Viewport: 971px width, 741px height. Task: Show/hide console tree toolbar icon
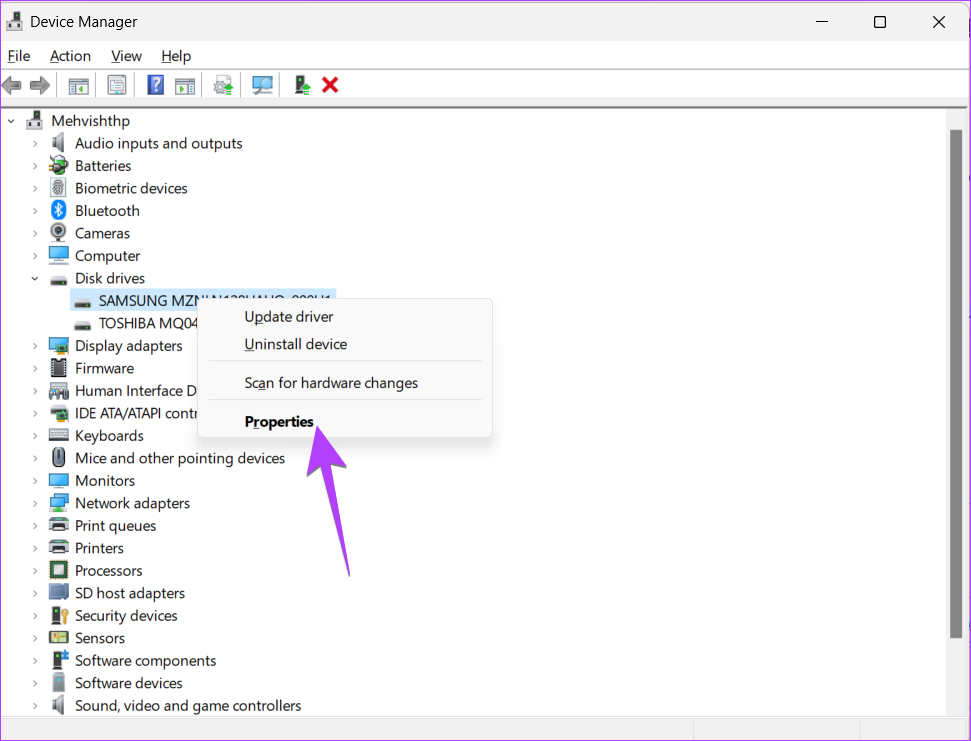pyautogui.click(x=79, y=85)
